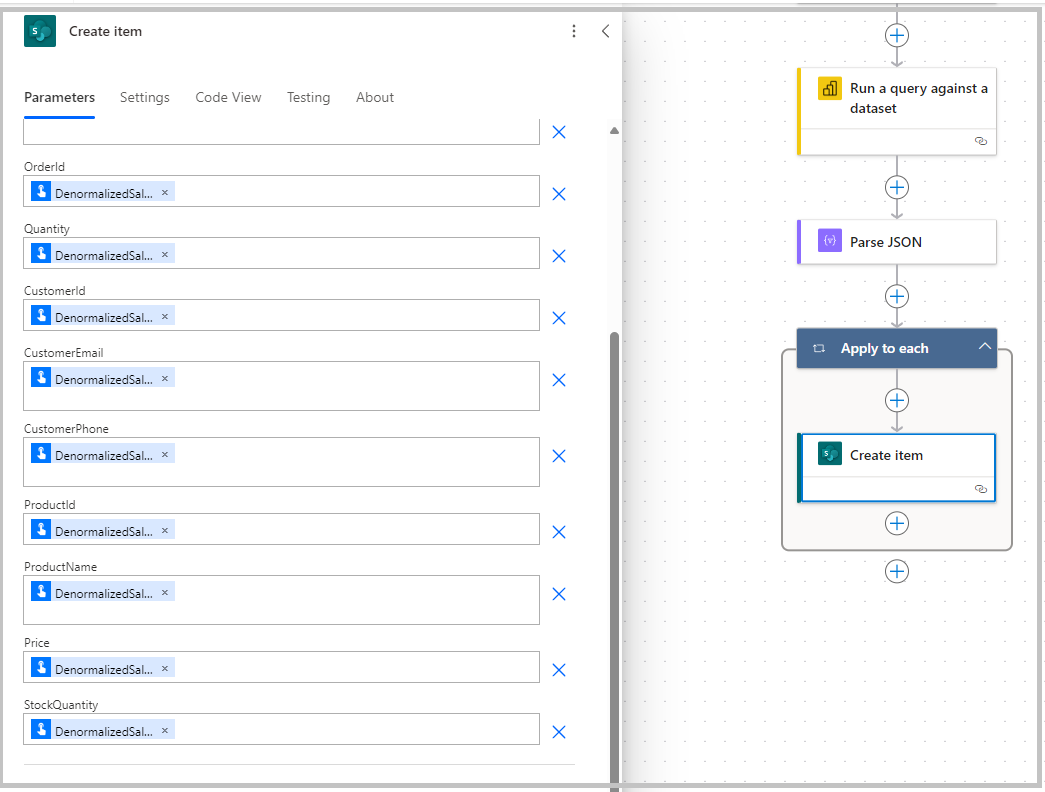
Task: Click the parameters panel vertical scrollbar
Action: click(614, 560)
